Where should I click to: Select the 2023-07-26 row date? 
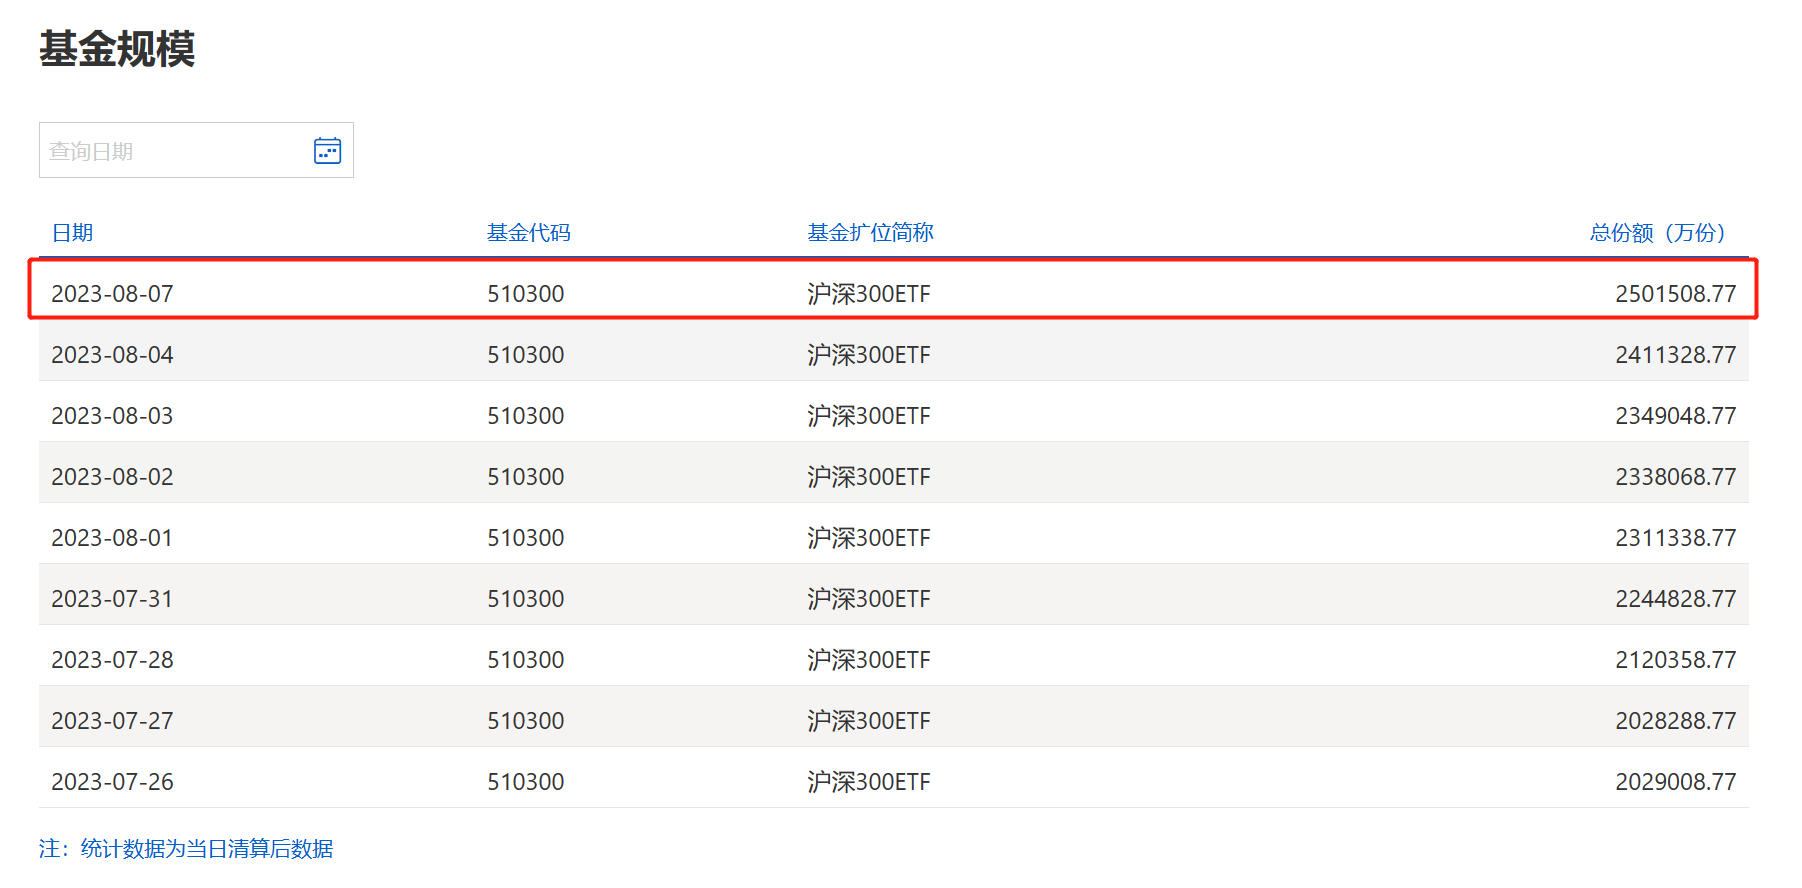(x=112, y=782)
